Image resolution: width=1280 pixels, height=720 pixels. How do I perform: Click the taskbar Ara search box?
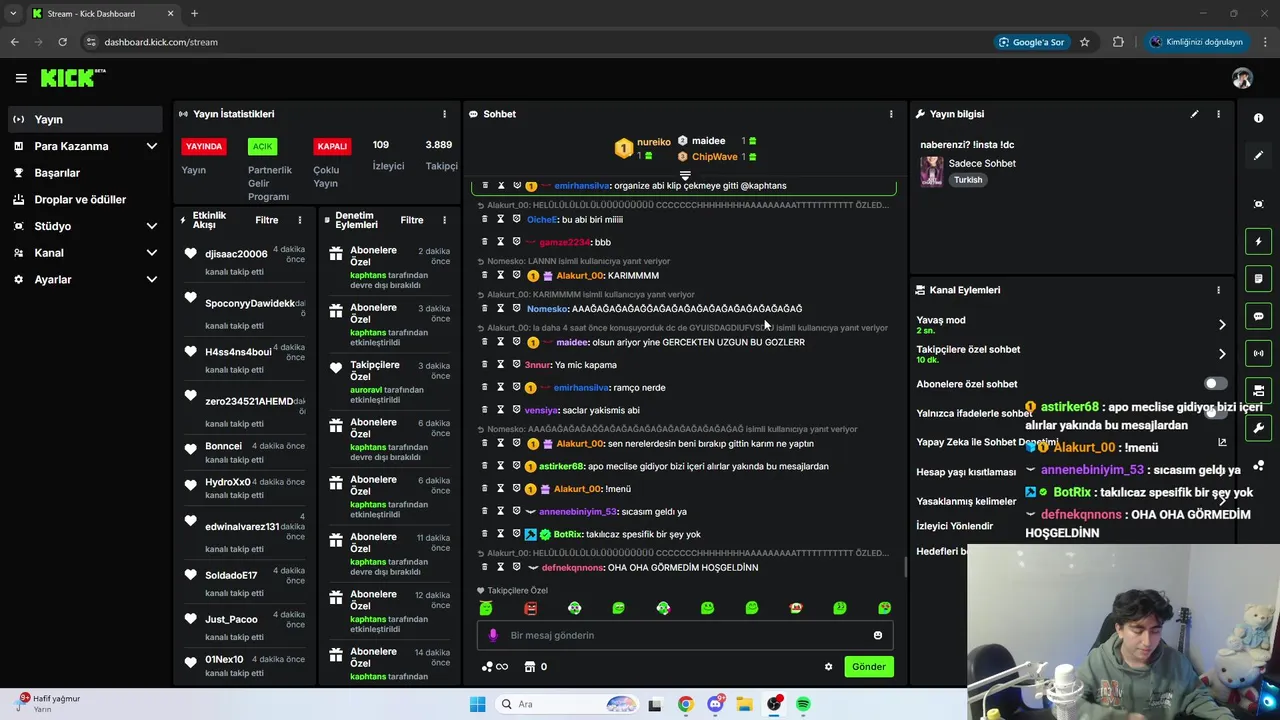(566, 704)
